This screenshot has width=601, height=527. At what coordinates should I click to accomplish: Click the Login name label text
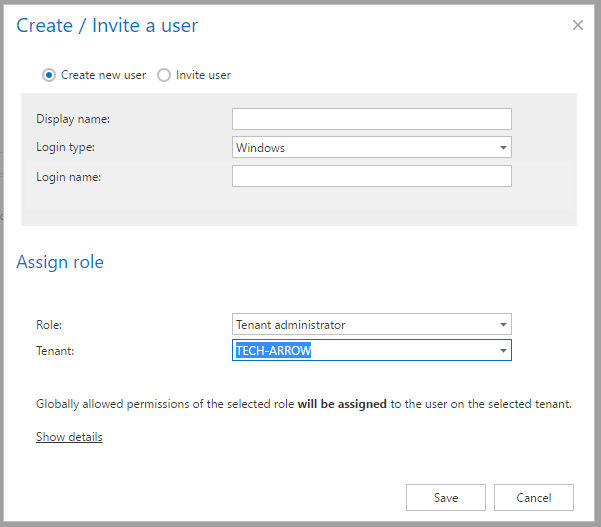click(69, 177)
